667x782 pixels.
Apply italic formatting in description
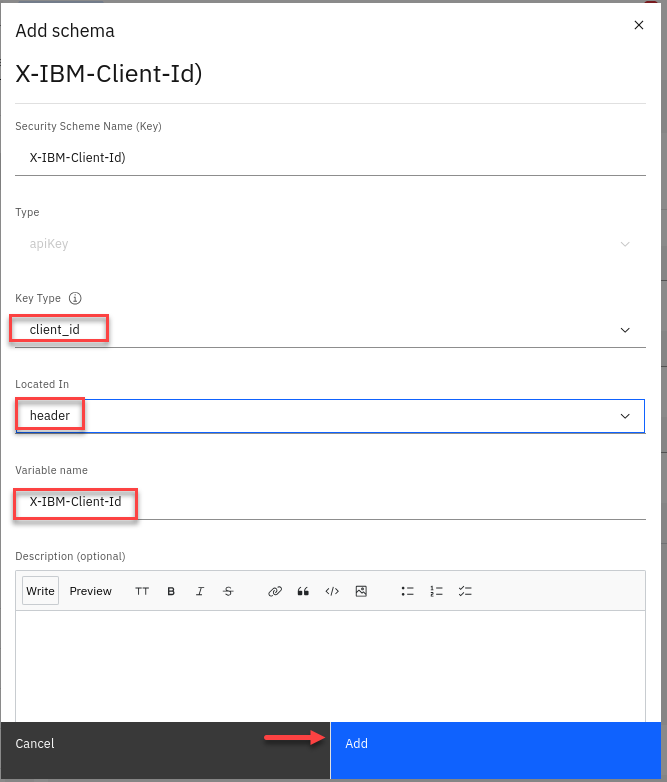(200, 591)
